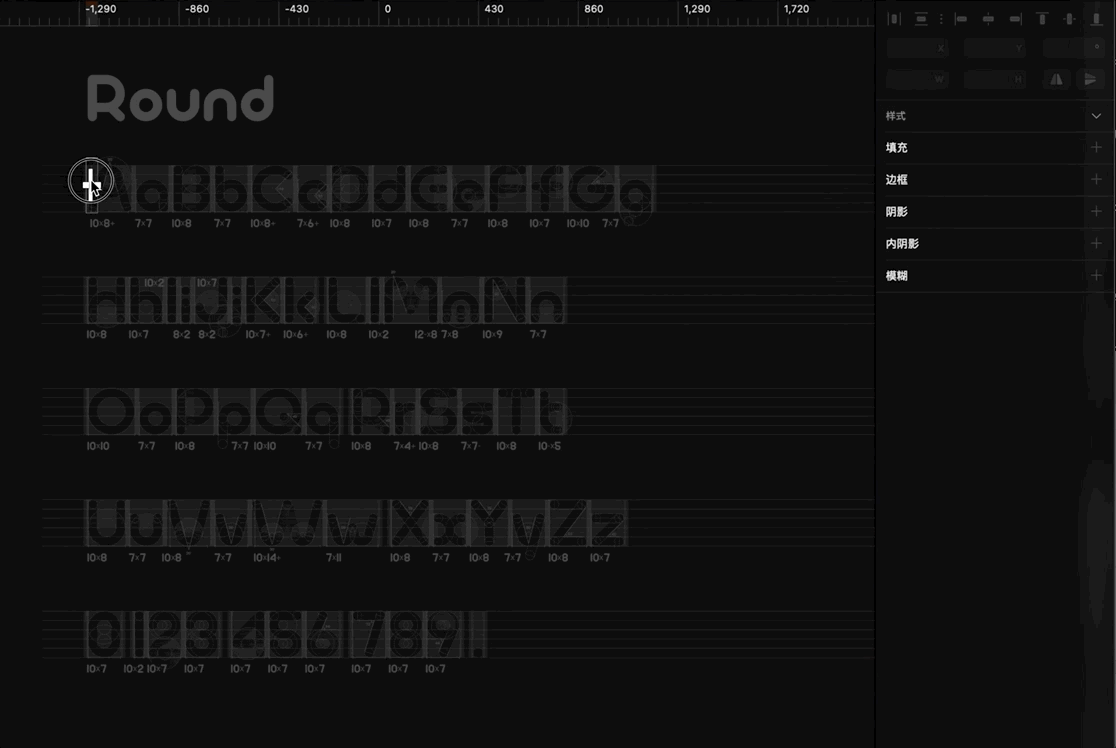Click the 7×11 size label
The image size is (1116, 748).
[334, 558]
